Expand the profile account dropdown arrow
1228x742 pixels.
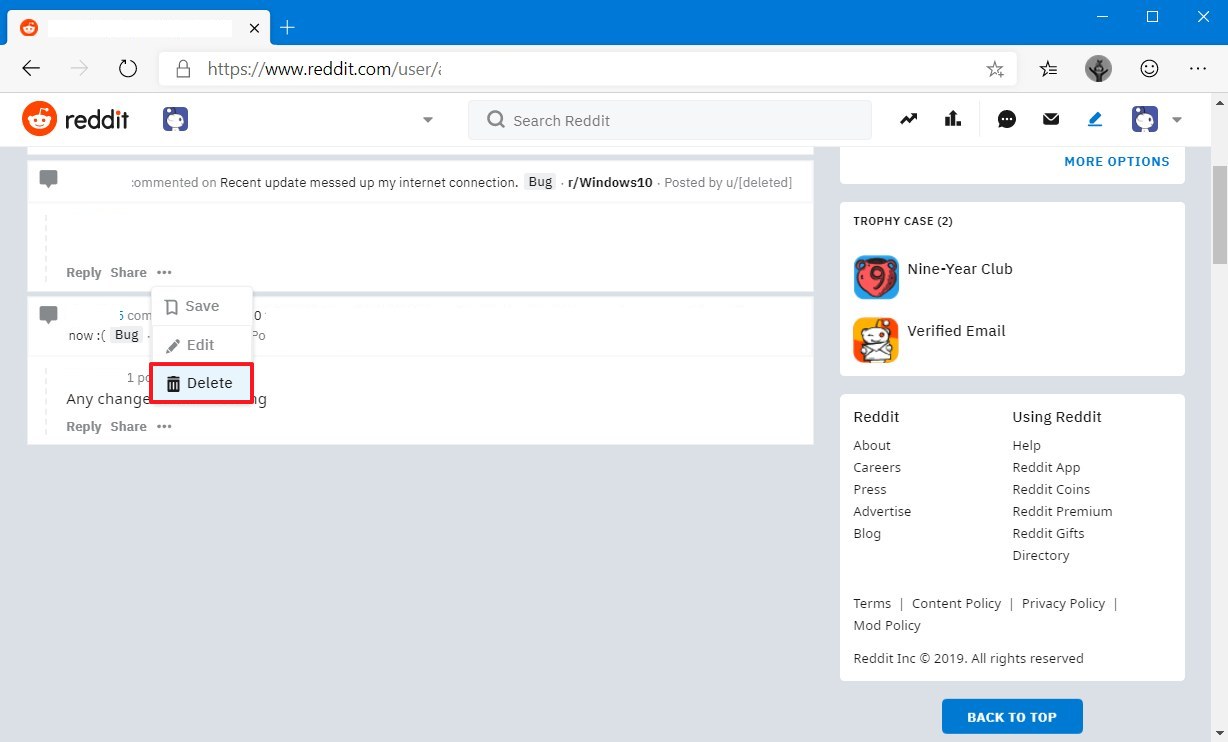[x=1177, y=119]
